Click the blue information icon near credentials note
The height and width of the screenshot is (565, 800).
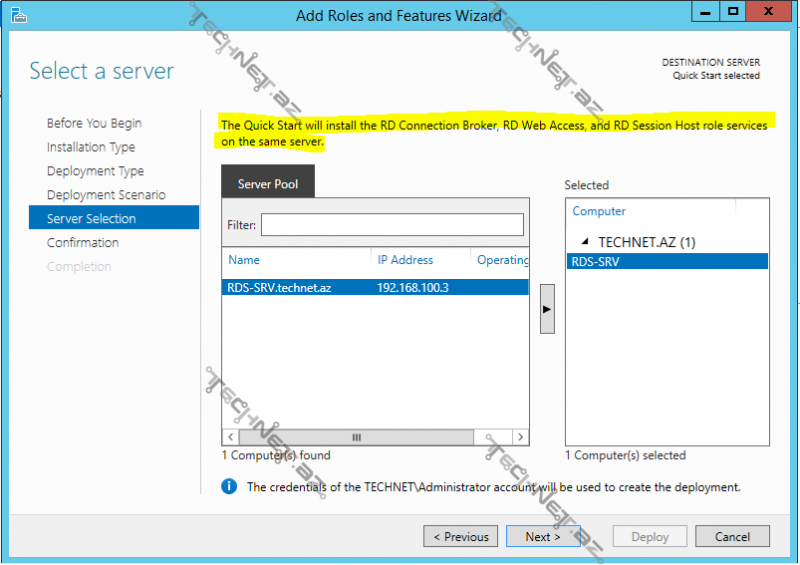(x=229, y=487)
